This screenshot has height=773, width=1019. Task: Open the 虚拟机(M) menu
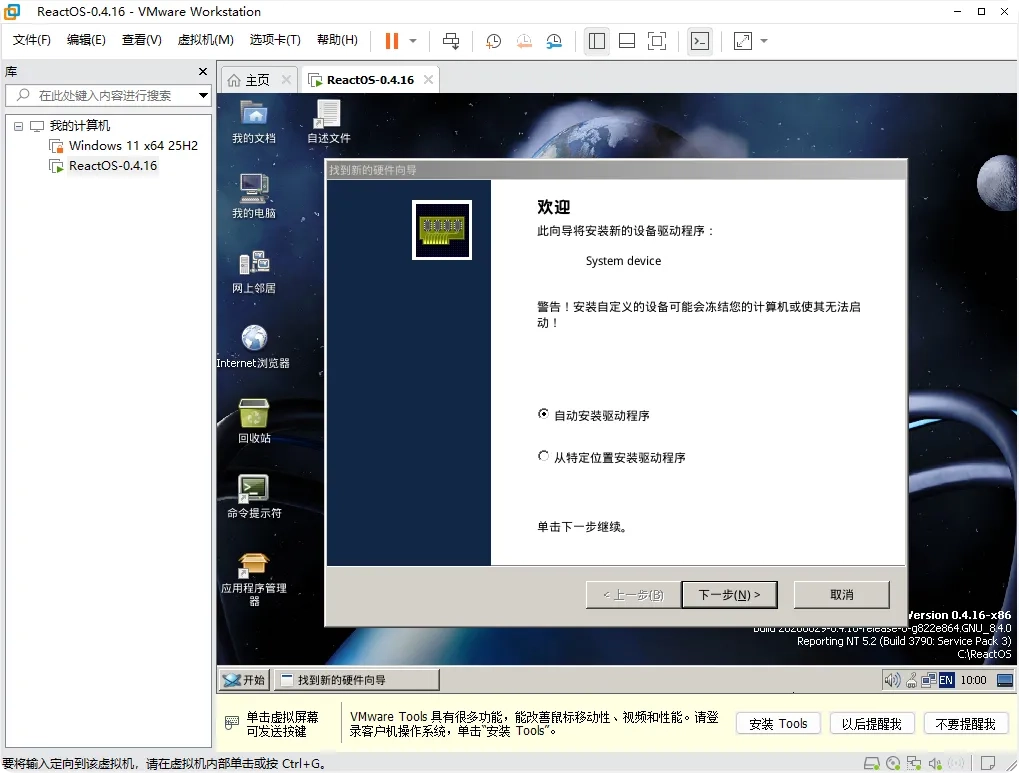[x=205, y=40]
